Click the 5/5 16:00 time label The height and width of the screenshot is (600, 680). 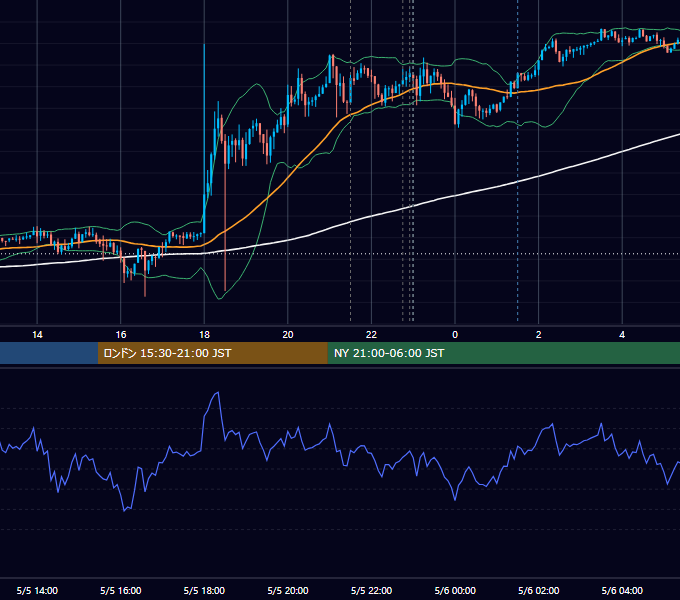pyautogui.click(x=121, y=590)
